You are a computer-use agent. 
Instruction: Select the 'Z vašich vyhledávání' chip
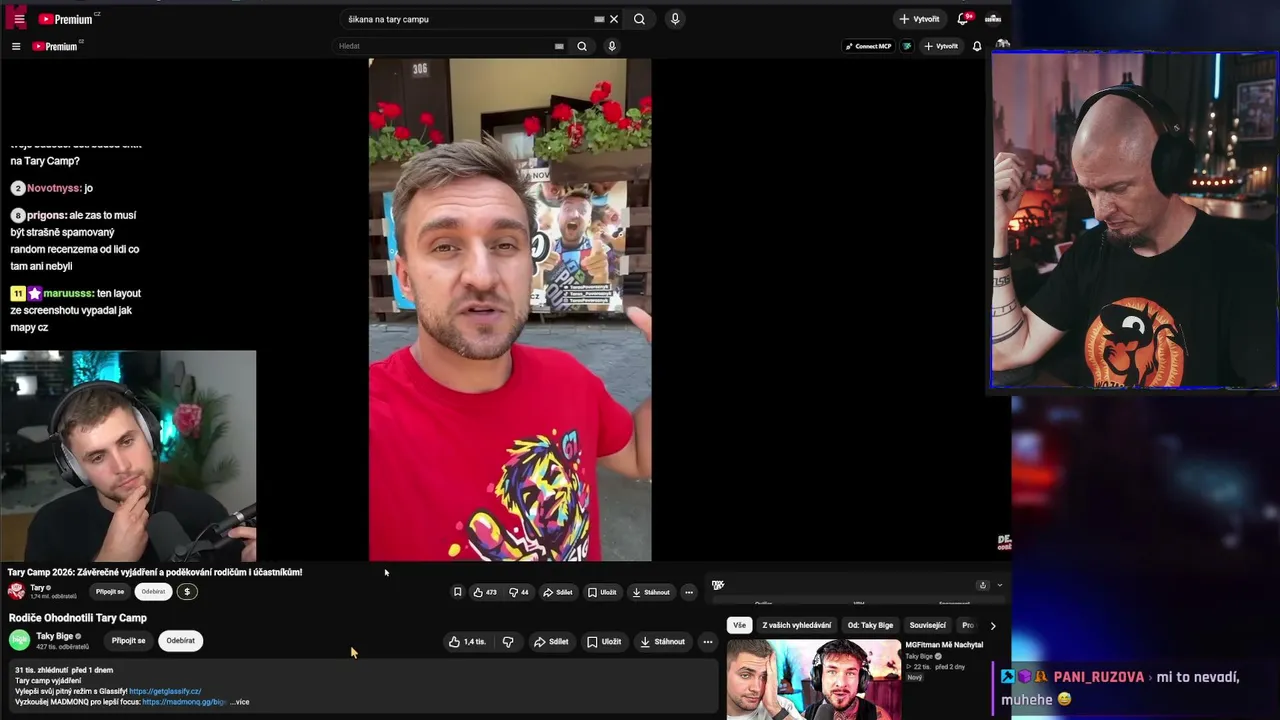tap(796, 625)
